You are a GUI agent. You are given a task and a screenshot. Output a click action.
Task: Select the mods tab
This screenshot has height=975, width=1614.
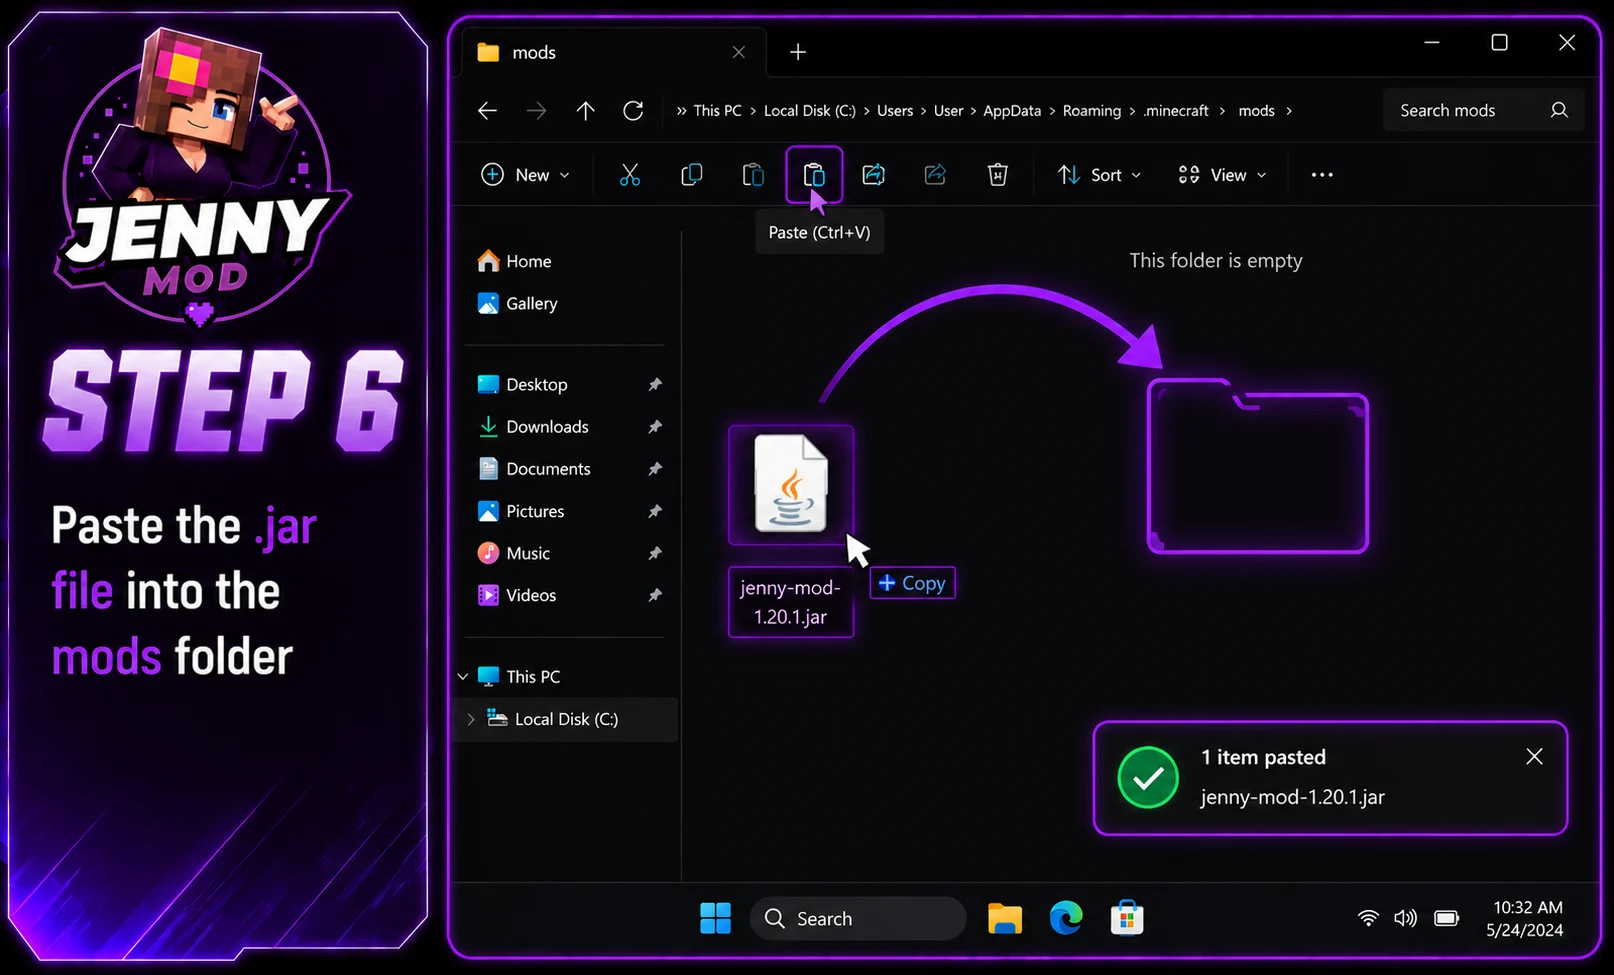click(613, 52)
